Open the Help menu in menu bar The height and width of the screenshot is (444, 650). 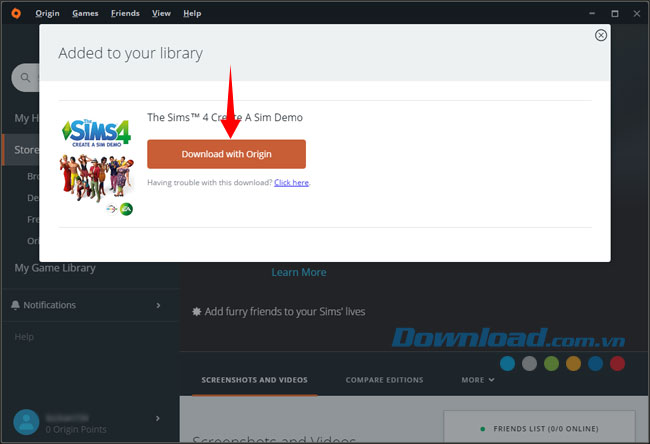(x=192, y=13)
